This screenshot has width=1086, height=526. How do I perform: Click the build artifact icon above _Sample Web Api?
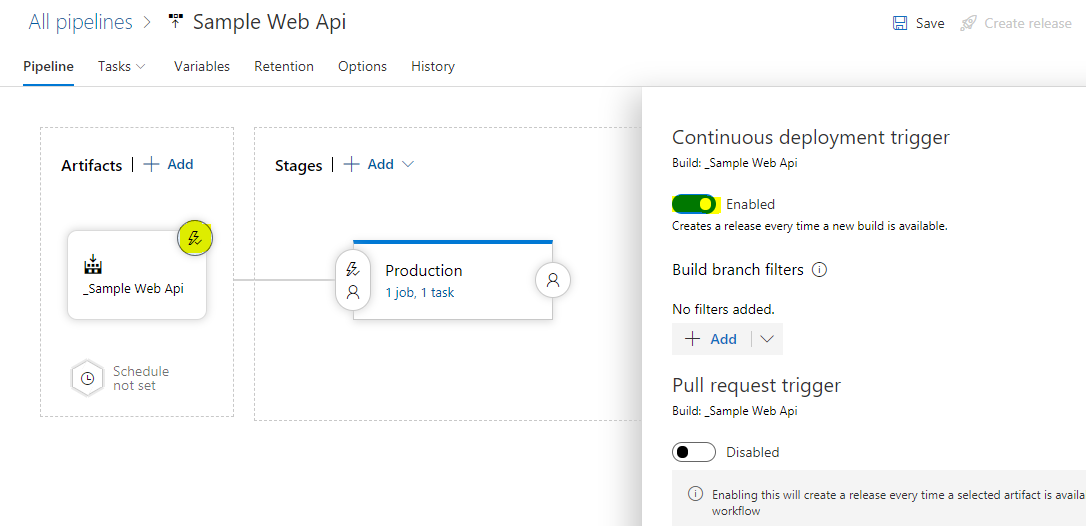coord(93,265)
